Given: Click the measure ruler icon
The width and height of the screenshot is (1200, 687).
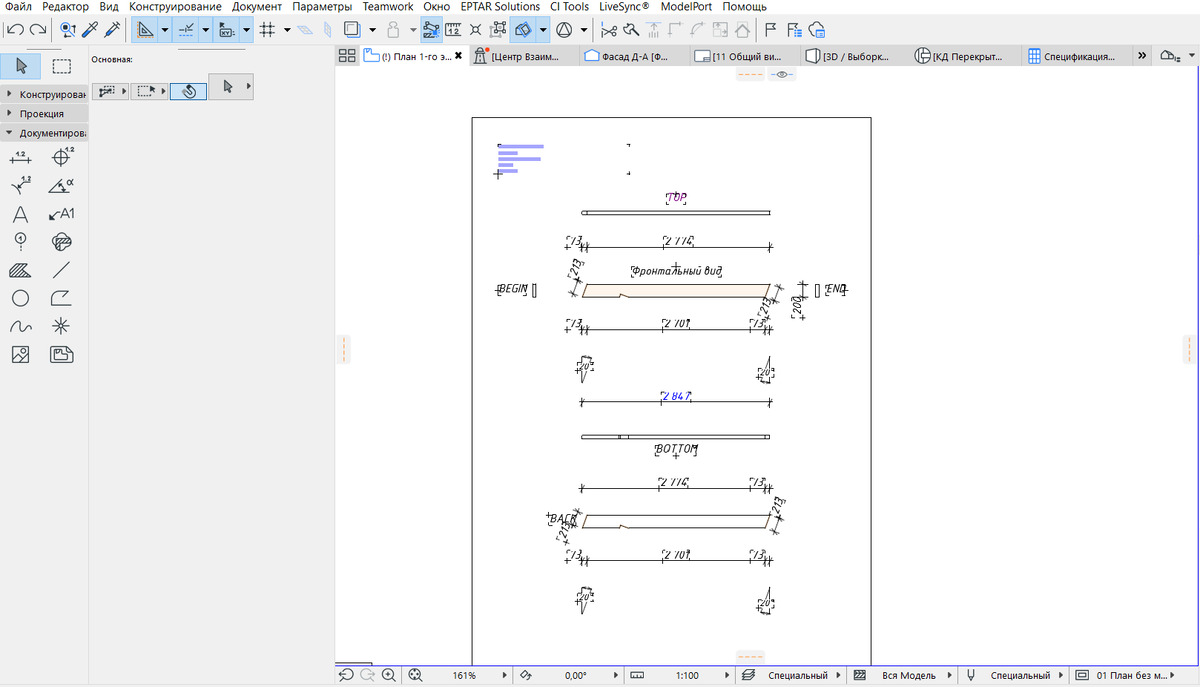Looking at the screenshot, I should 453,30.
